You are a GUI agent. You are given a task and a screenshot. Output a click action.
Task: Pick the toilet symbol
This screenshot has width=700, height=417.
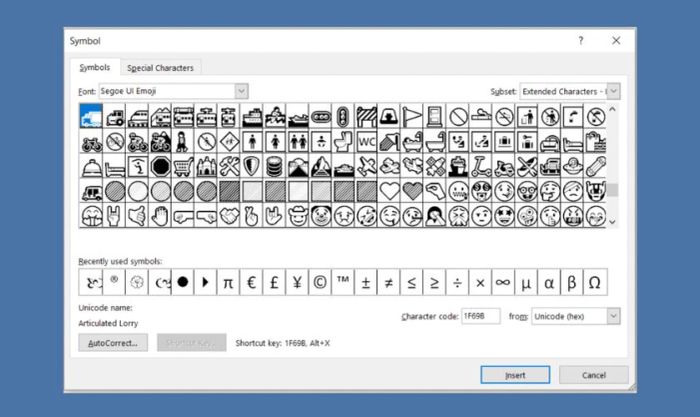click(x=343, y=141)
